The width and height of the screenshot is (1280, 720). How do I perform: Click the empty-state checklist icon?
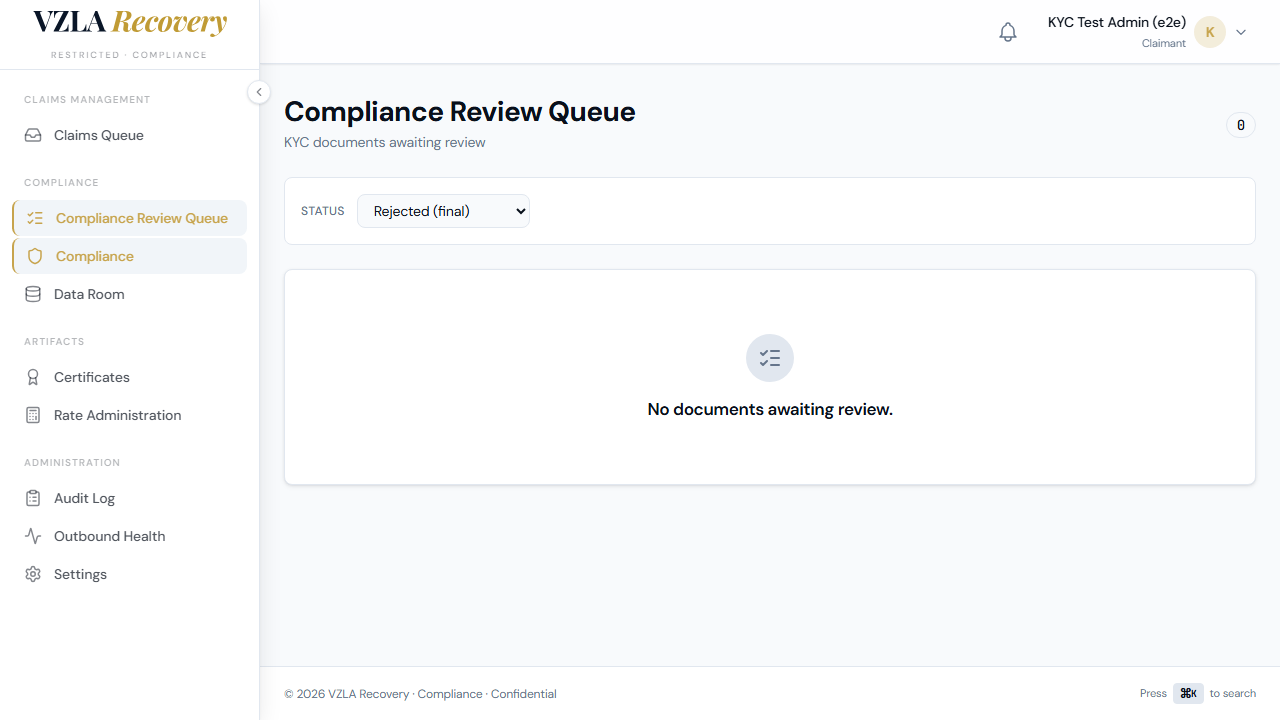tap(770, 358)
